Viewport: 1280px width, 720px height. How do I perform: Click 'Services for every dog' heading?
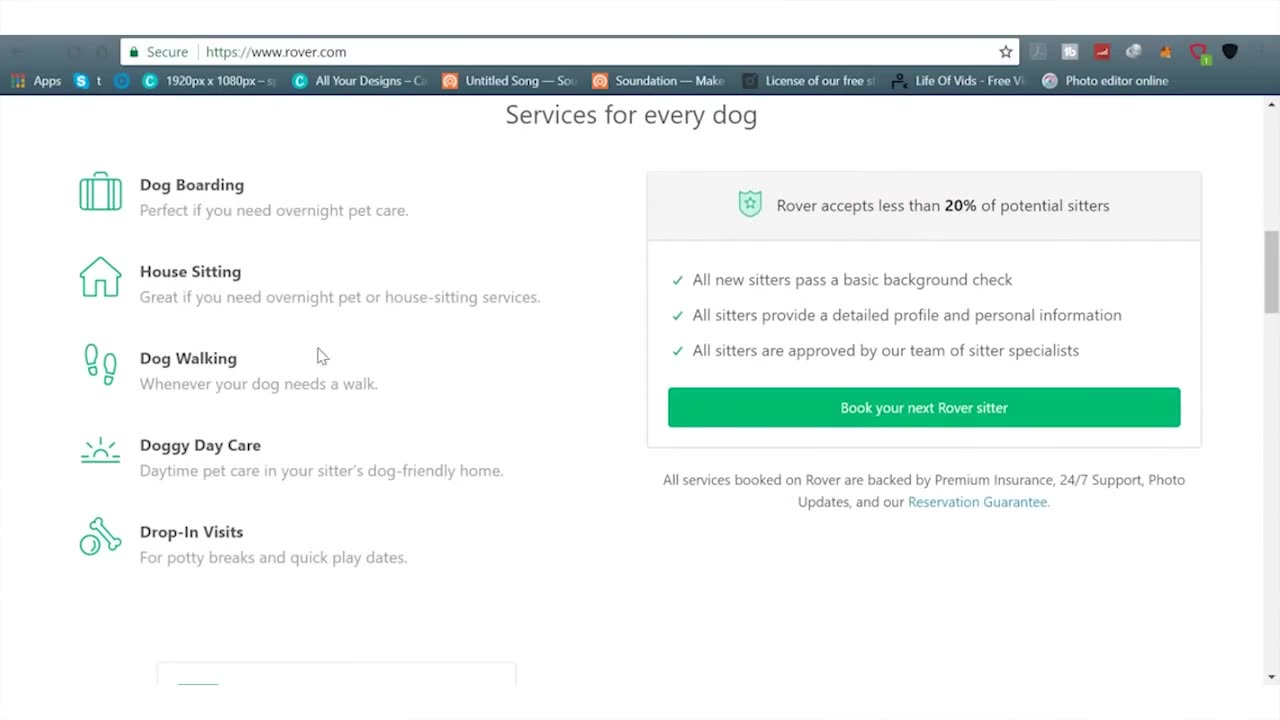(631, 115)
